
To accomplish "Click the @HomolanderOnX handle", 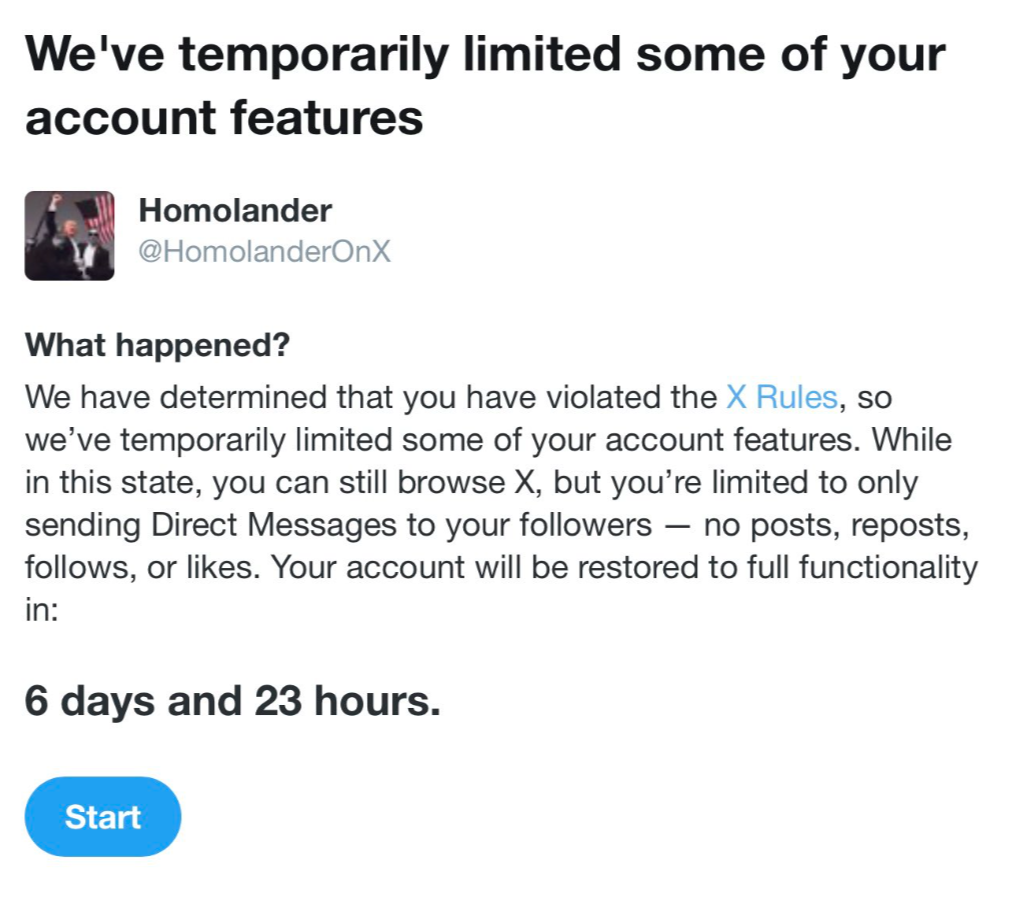I will [264, 252].
